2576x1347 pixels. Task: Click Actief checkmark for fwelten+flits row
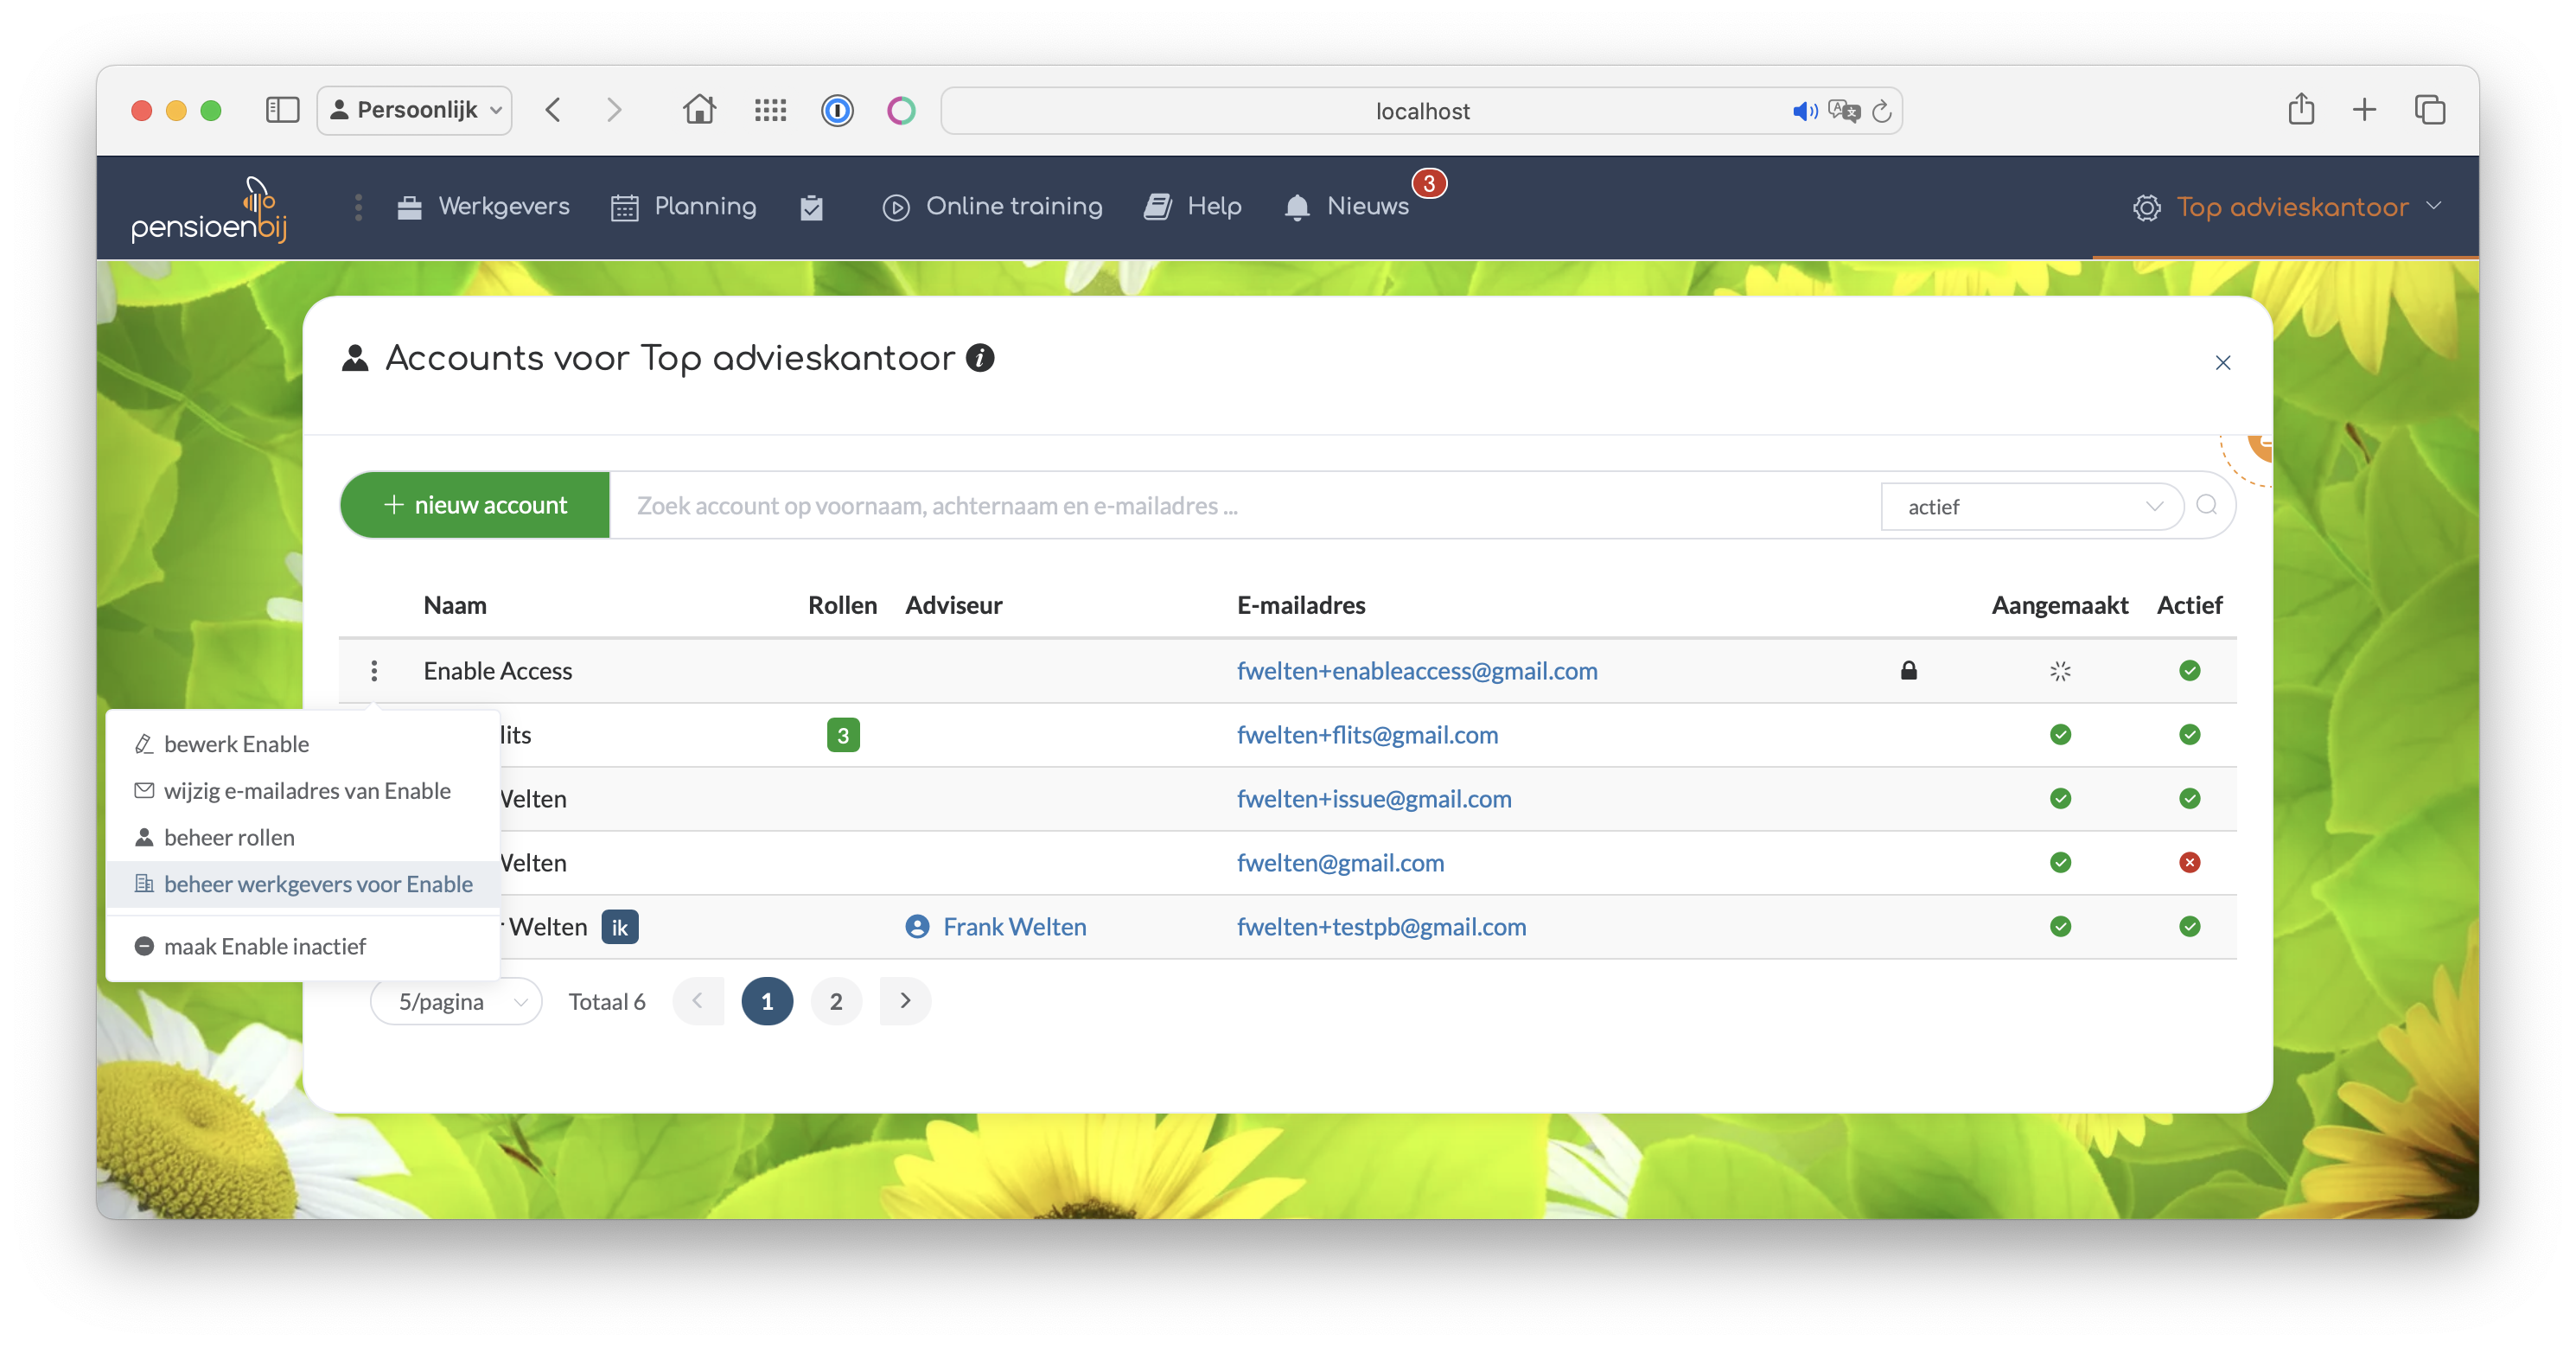[x=2189, y=734]
